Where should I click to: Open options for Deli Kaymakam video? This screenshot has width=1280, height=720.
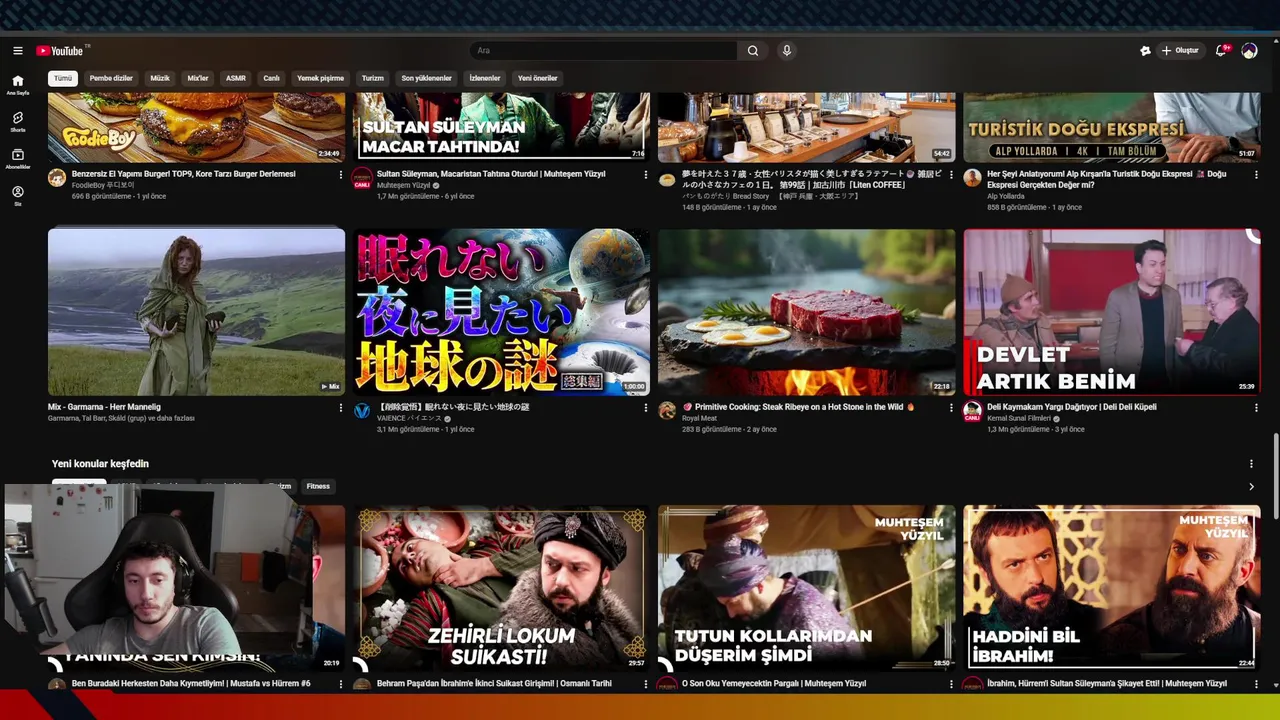coord(1256,408)
